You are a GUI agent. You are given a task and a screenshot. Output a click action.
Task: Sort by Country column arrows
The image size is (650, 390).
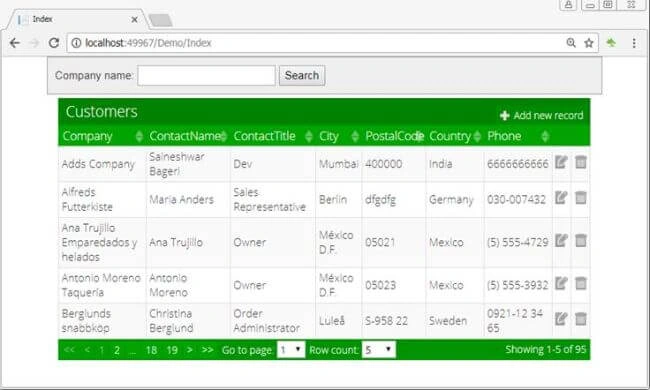477,136
